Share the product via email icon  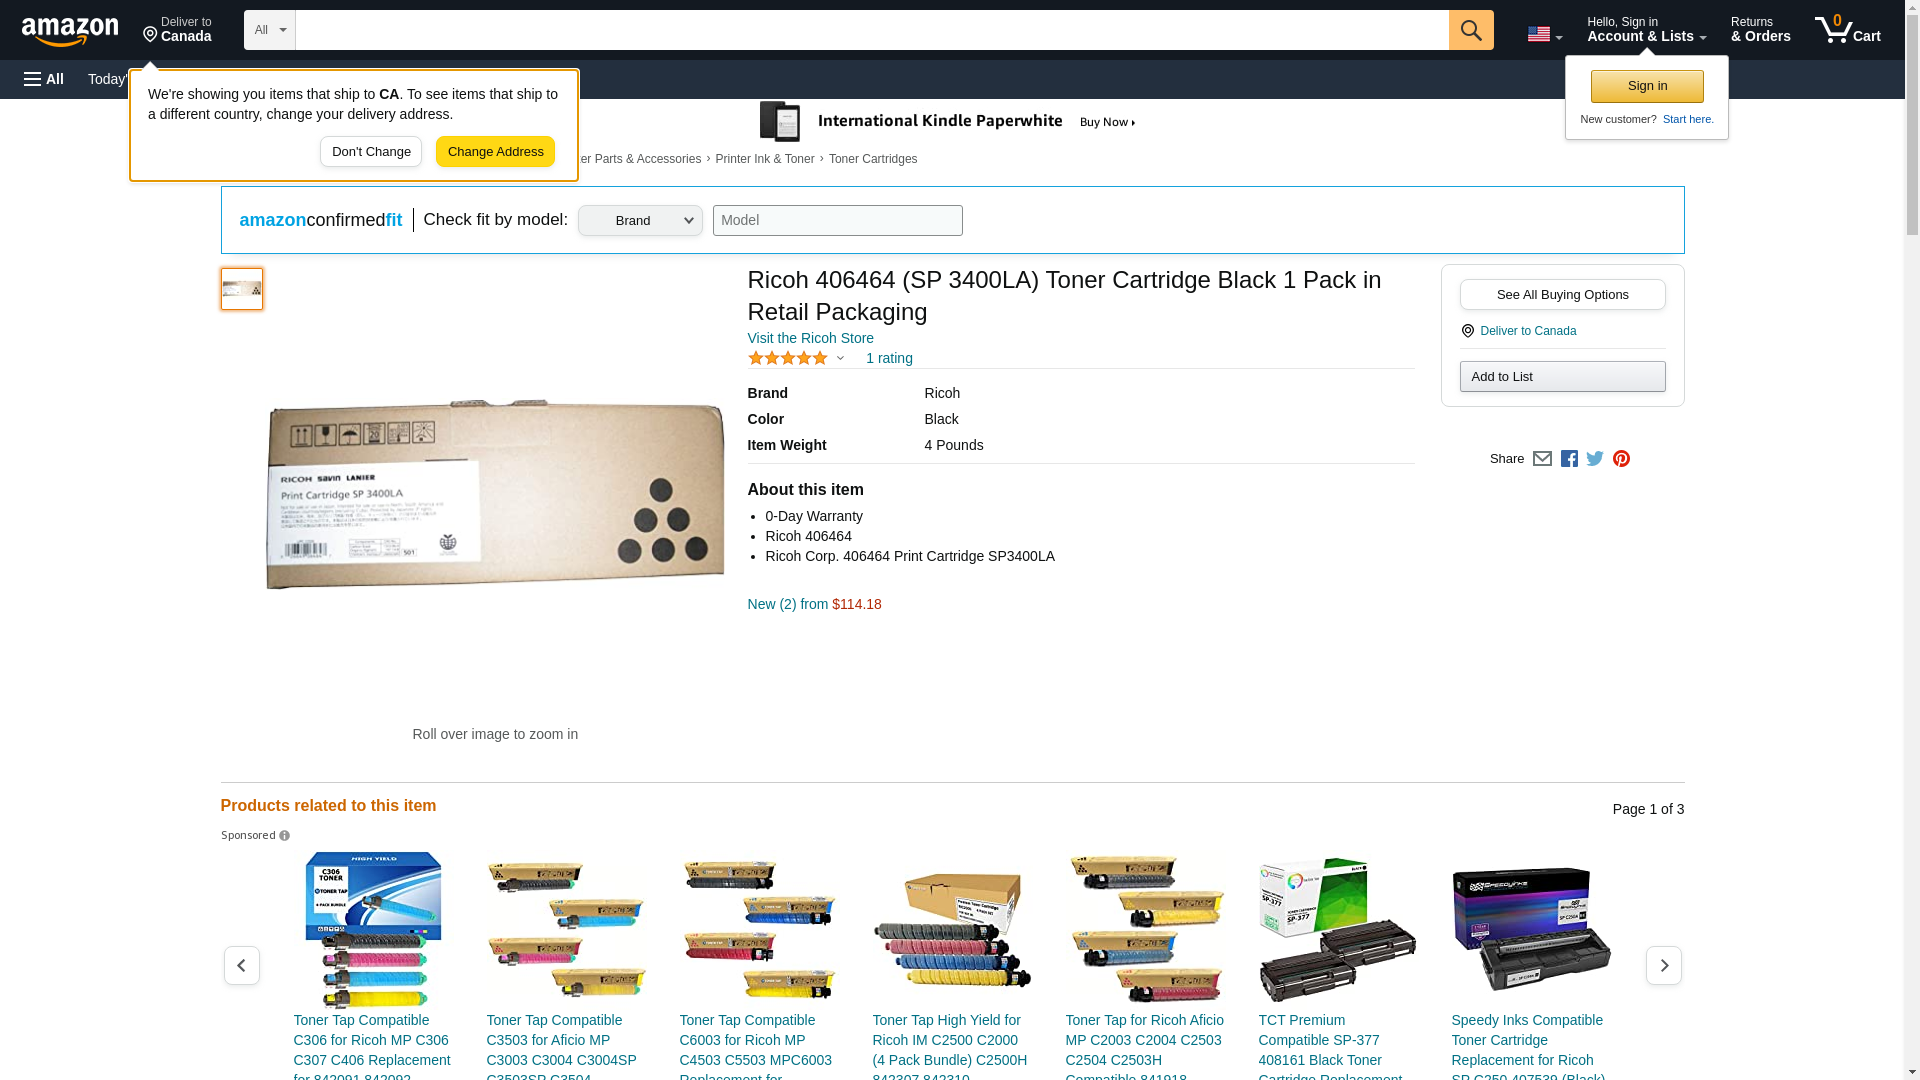[x=1542, y=459]
